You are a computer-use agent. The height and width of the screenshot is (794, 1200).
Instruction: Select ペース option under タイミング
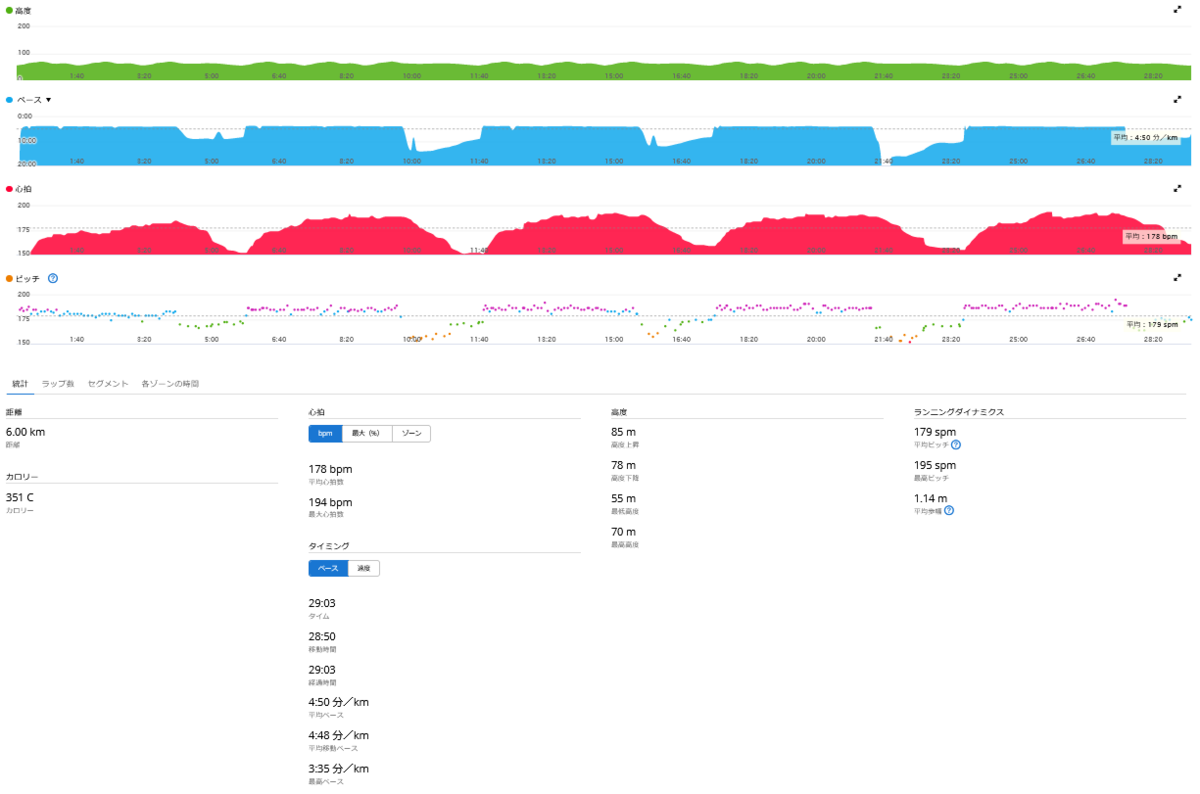pyautogui.click(x=328, y=568)
